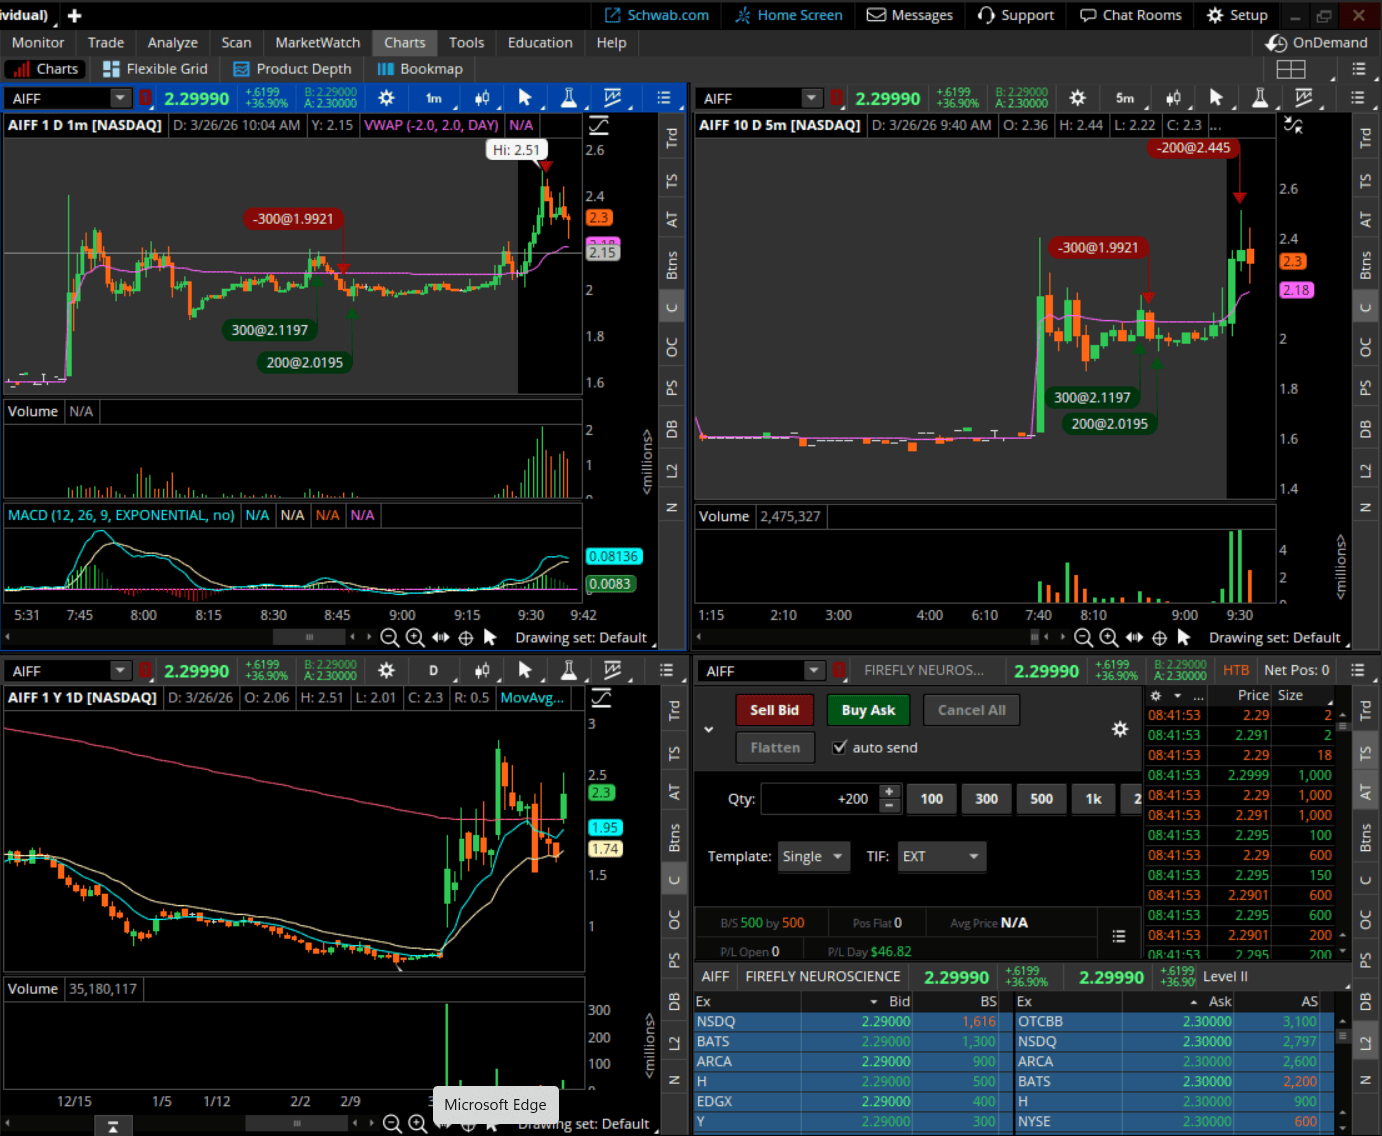
Task: Open settings gear in 5m chart toolbar
Action: click(x=1077, y=98)
